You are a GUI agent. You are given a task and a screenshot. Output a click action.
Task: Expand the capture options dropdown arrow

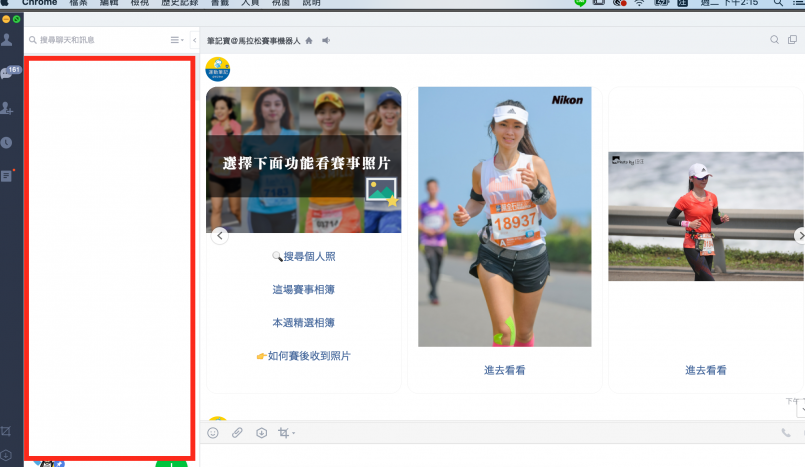[x=294, y=434]
